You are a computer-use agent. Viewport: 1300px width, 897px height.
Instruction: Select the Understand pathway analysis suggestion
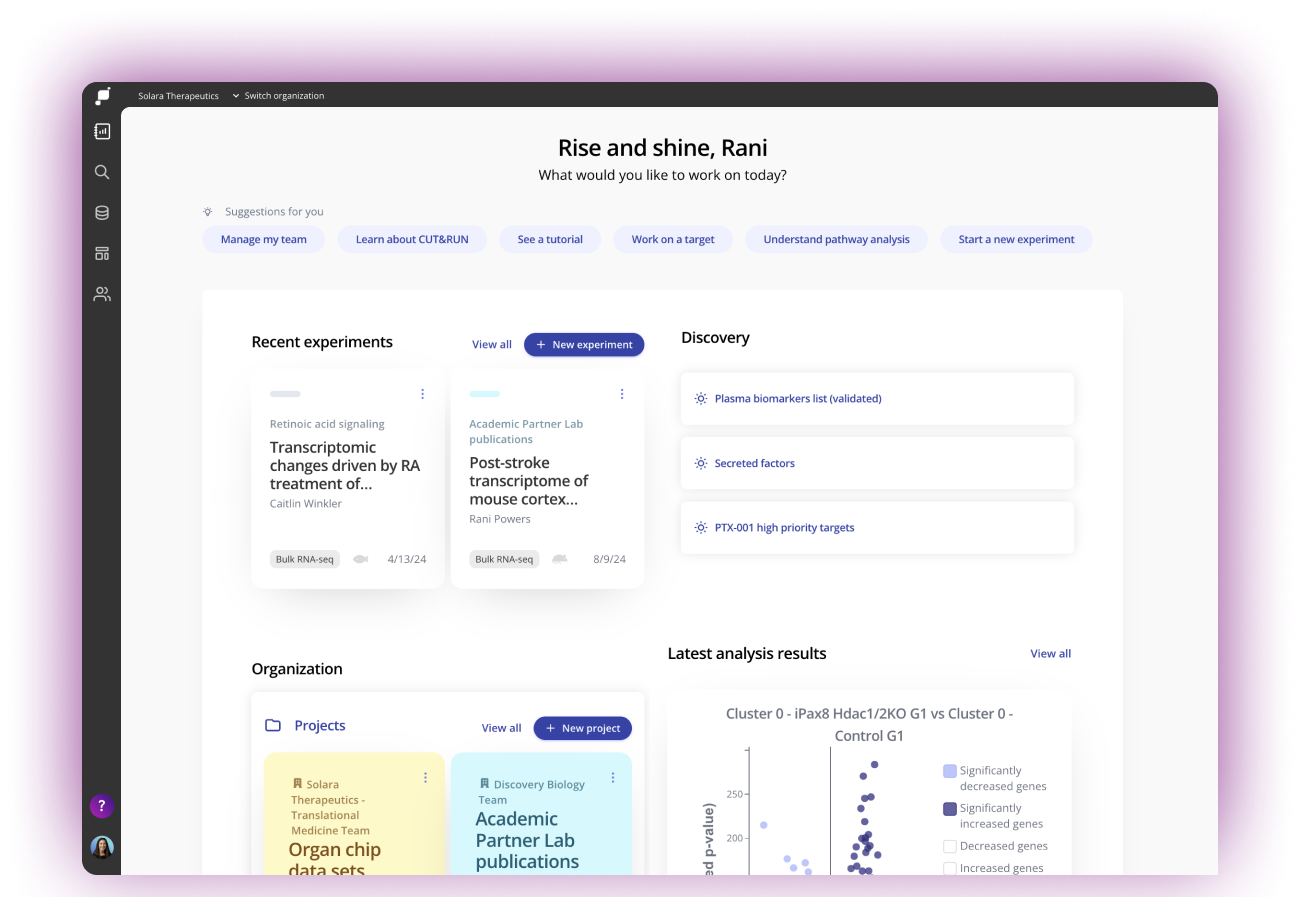[836, 240]
